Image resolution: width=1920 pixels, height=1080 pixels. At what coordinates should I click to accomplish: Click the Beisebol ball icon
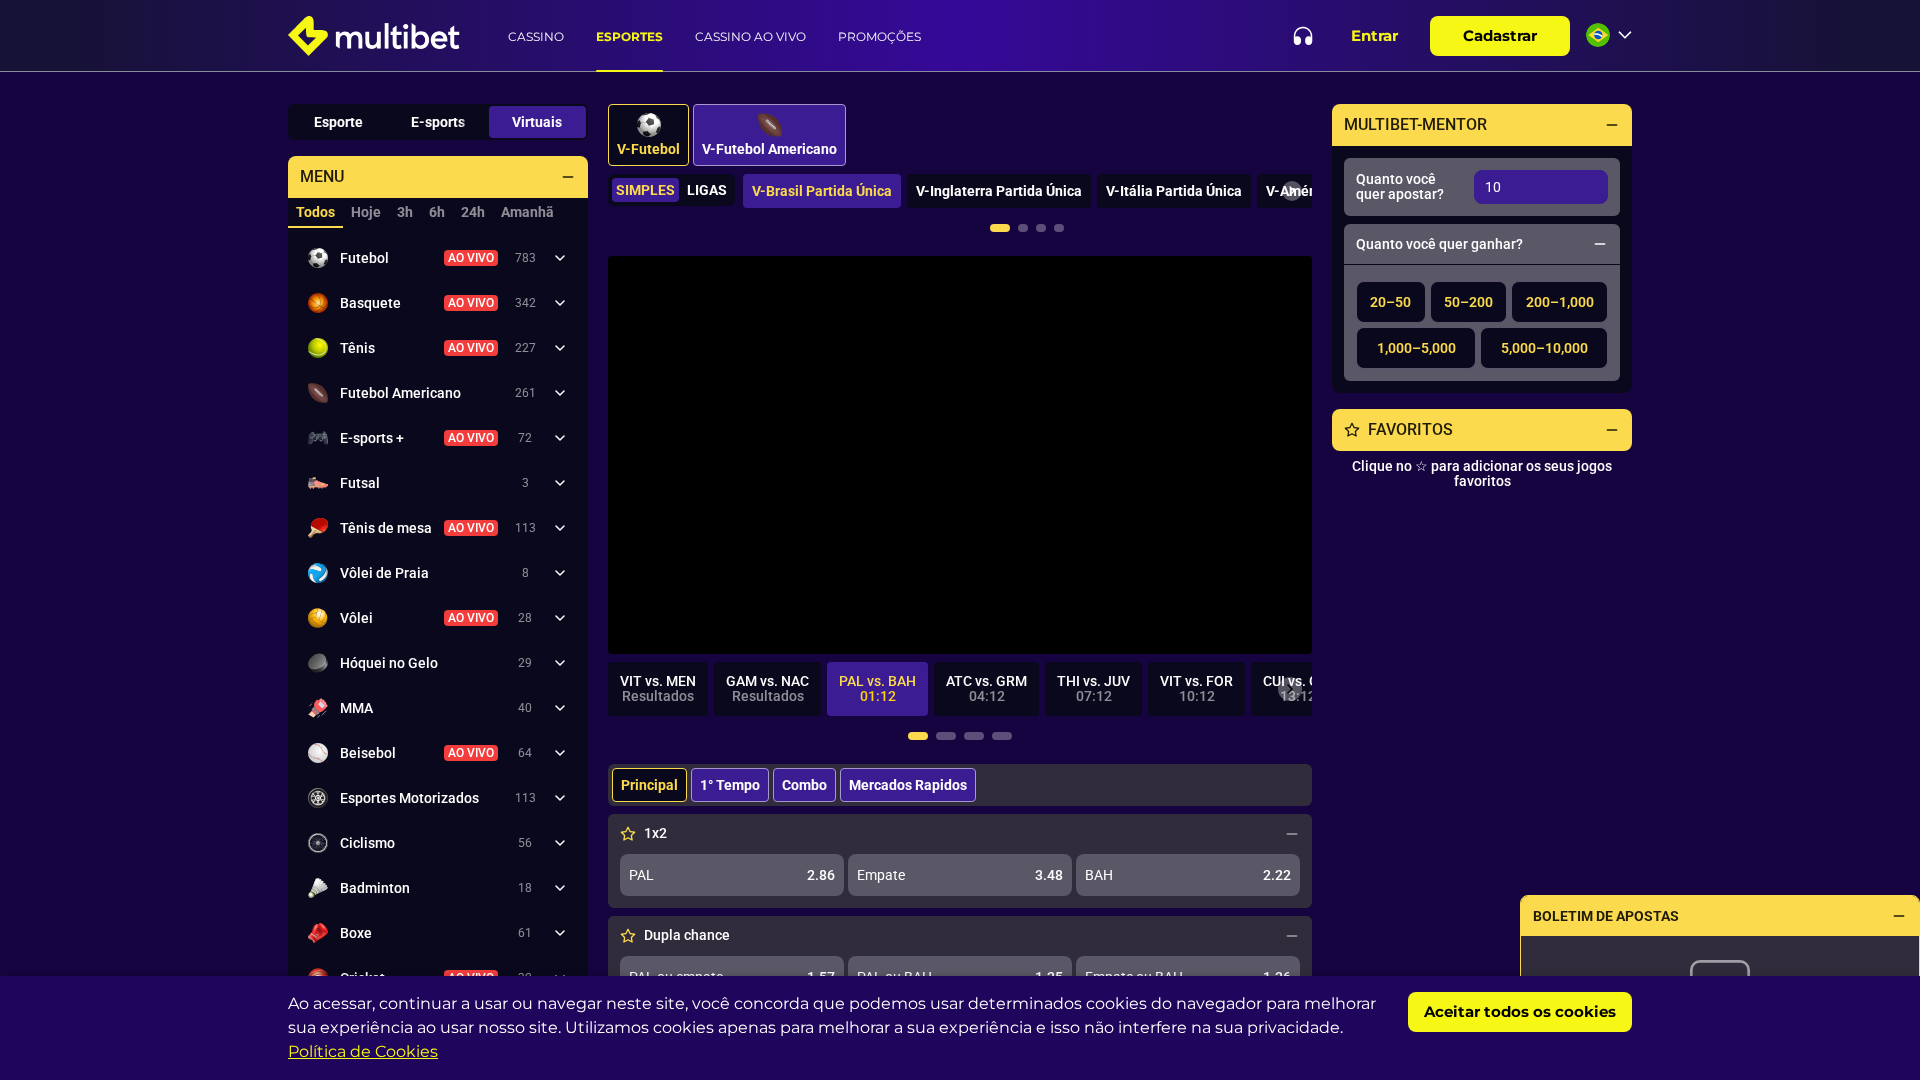pyautogui.click(x=318, y=753)
